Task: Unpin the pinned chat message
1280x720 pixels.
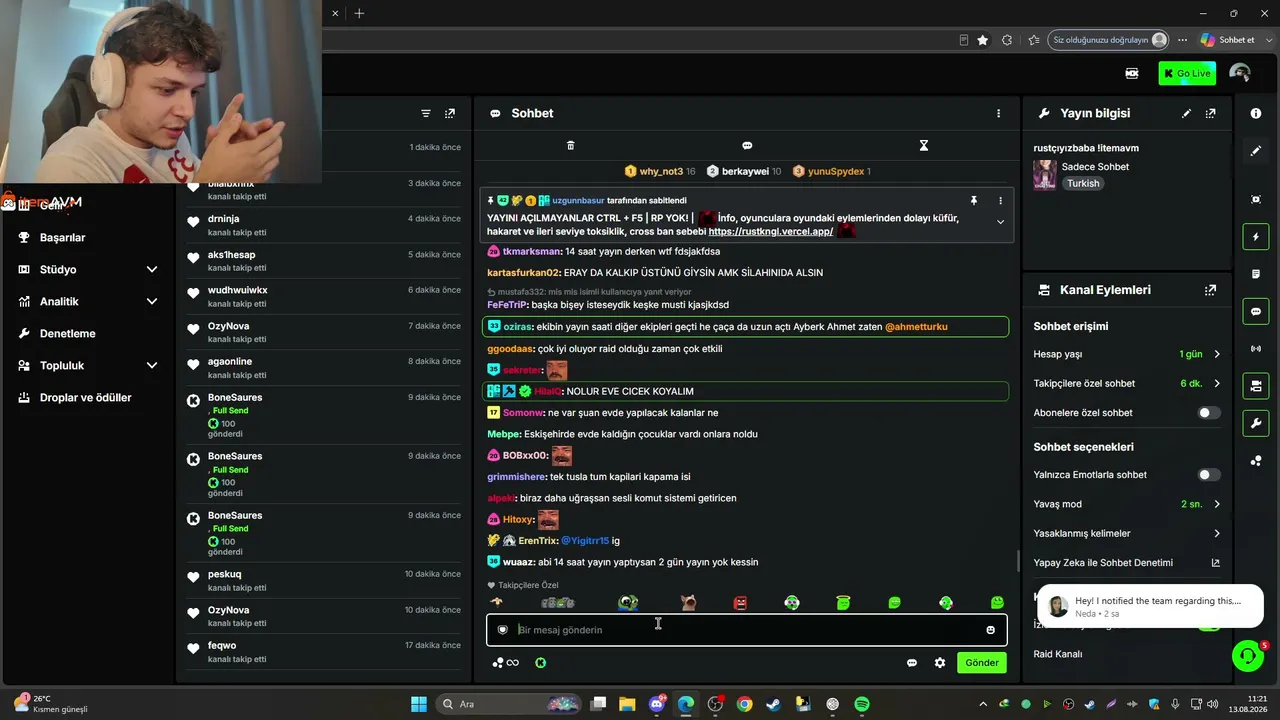Action: pos(973,201)
